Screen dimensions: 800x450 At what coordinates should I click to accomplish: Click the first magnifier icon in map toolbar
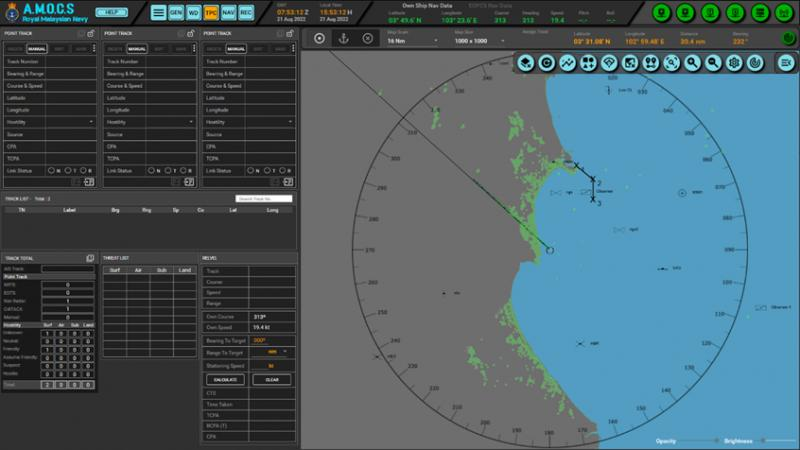coord(693,63)
